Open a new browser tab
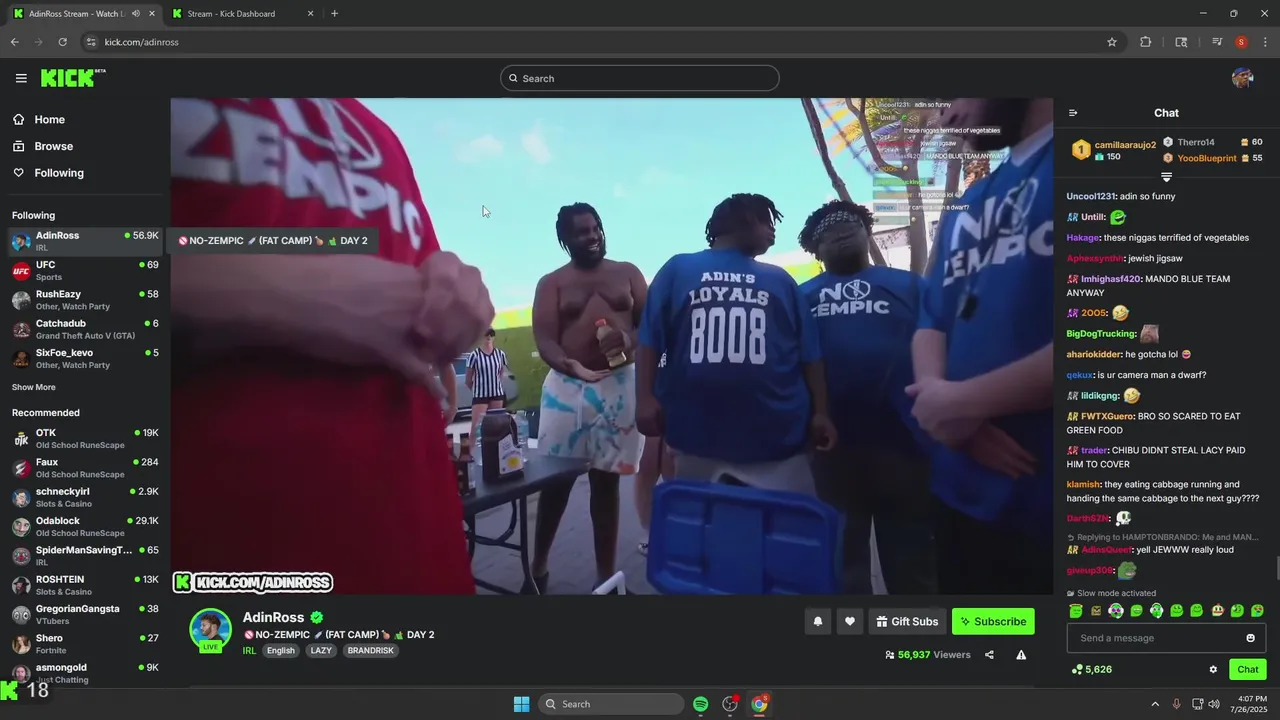This screenshot has width=1280, height=720. click(x=334, y=14)
